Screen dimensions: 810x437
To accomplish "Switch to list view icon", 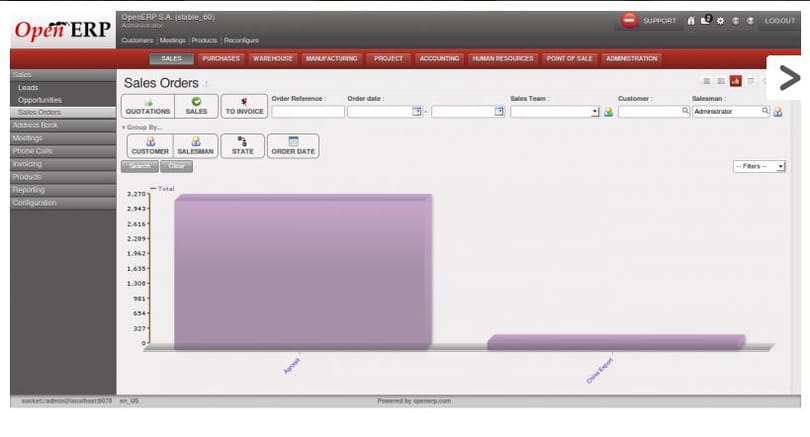I will coord(707,81).
